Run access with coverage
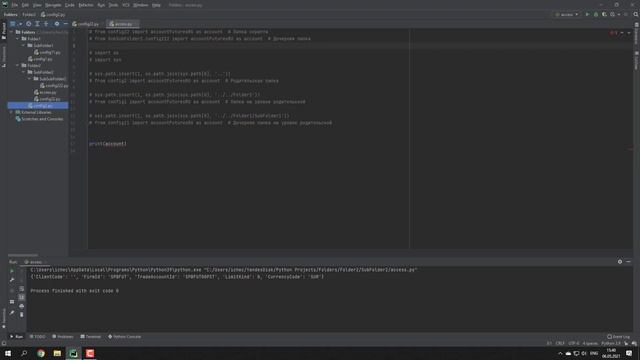This screenshot has height=360, width=640. [x=604, y=14]
